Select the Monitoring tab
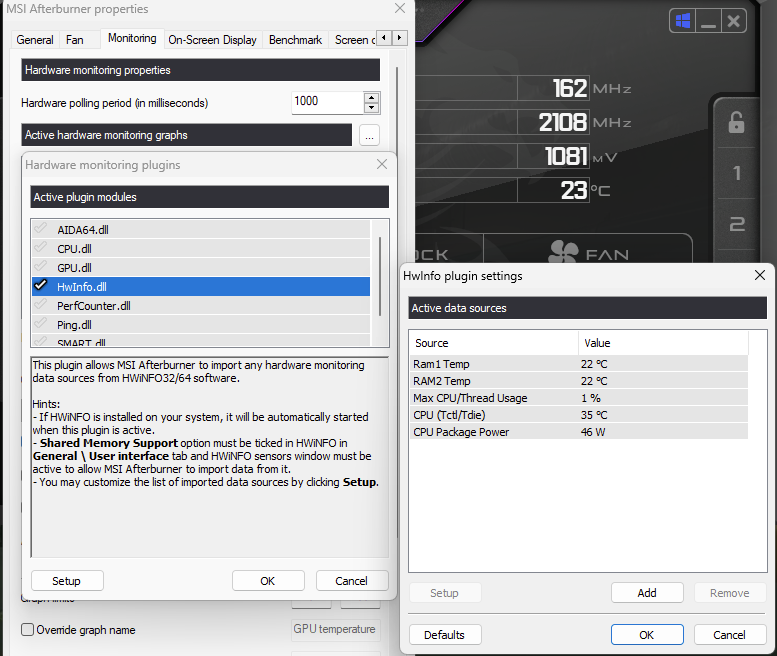The height and width of the screenshot is (656, 777). (132, 38)
